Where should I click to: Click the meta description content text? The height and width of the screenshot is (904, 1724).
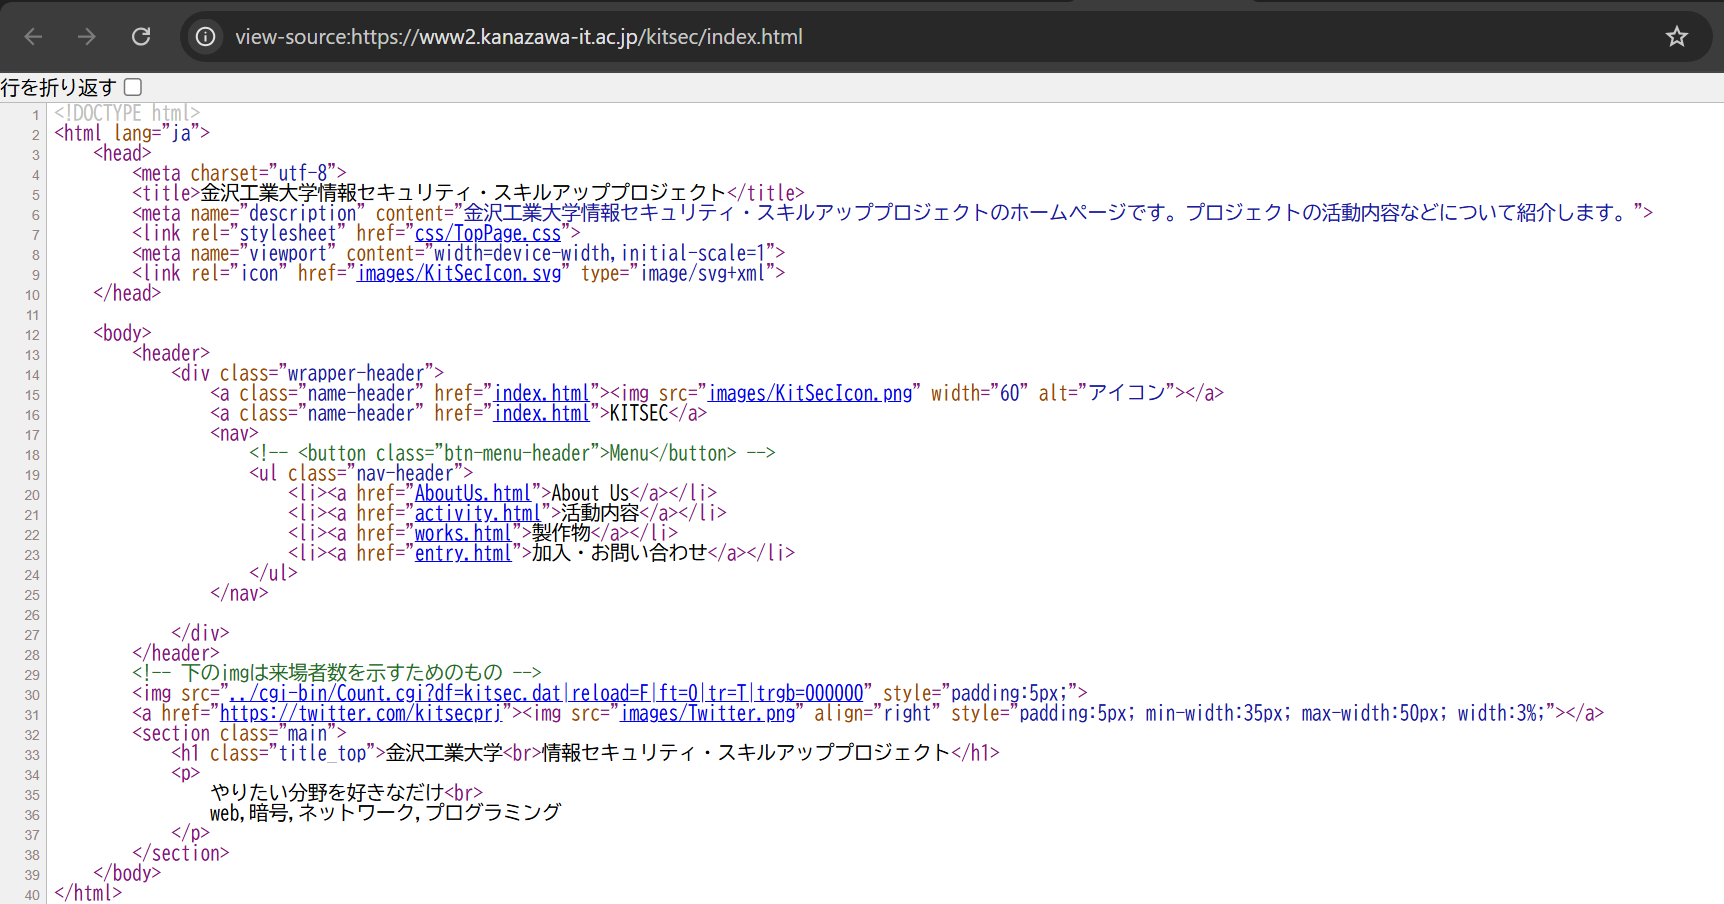click(1049, 213)
